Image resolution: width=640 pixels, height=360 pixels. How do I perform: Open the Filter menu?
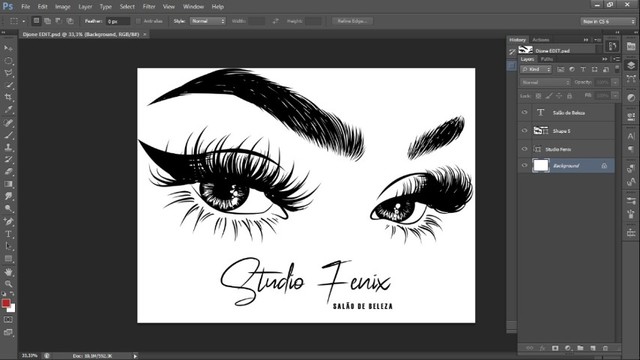click(149, 7)
